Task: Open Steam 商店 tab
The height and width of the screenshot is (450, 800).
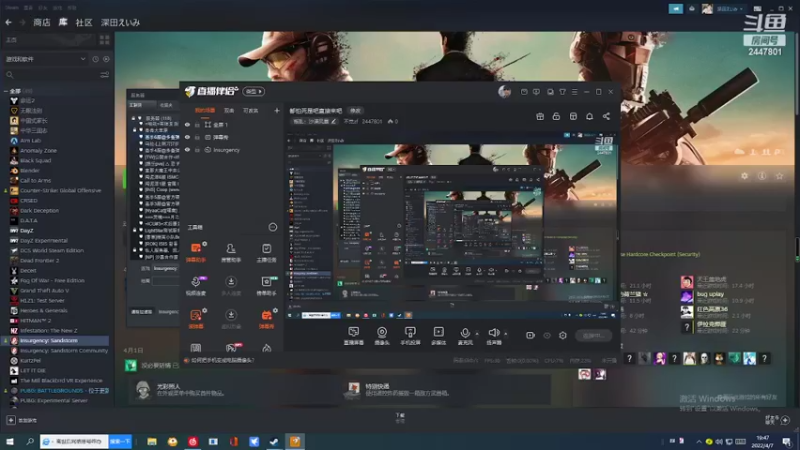Action: click(x=42, y=22)
